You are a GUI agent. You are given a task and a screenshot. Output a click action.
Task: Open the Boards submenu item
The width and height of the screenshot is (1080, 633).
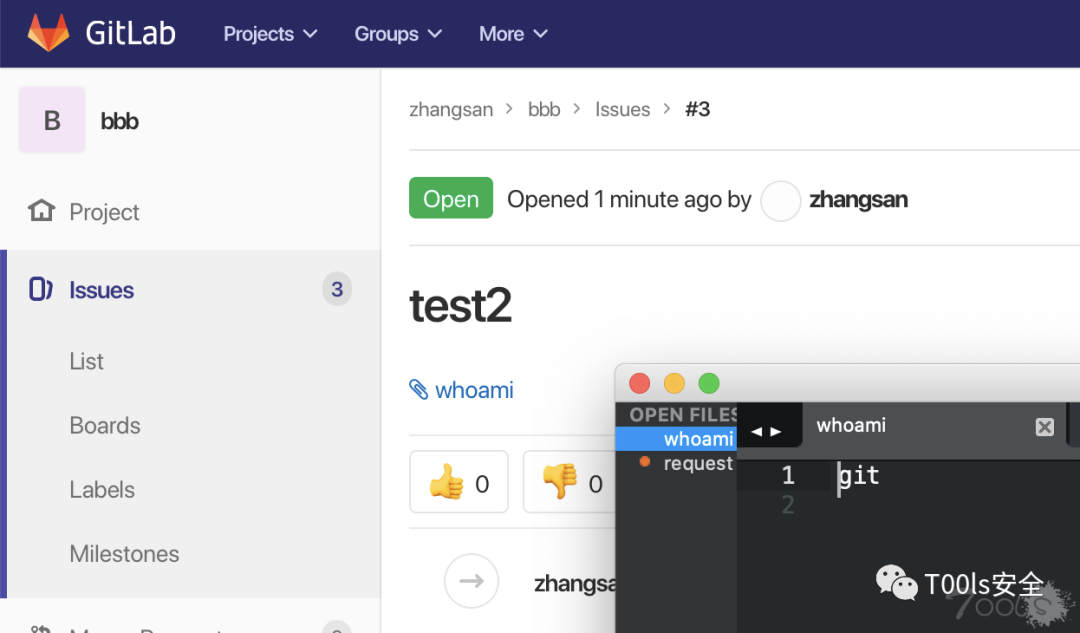105,426
